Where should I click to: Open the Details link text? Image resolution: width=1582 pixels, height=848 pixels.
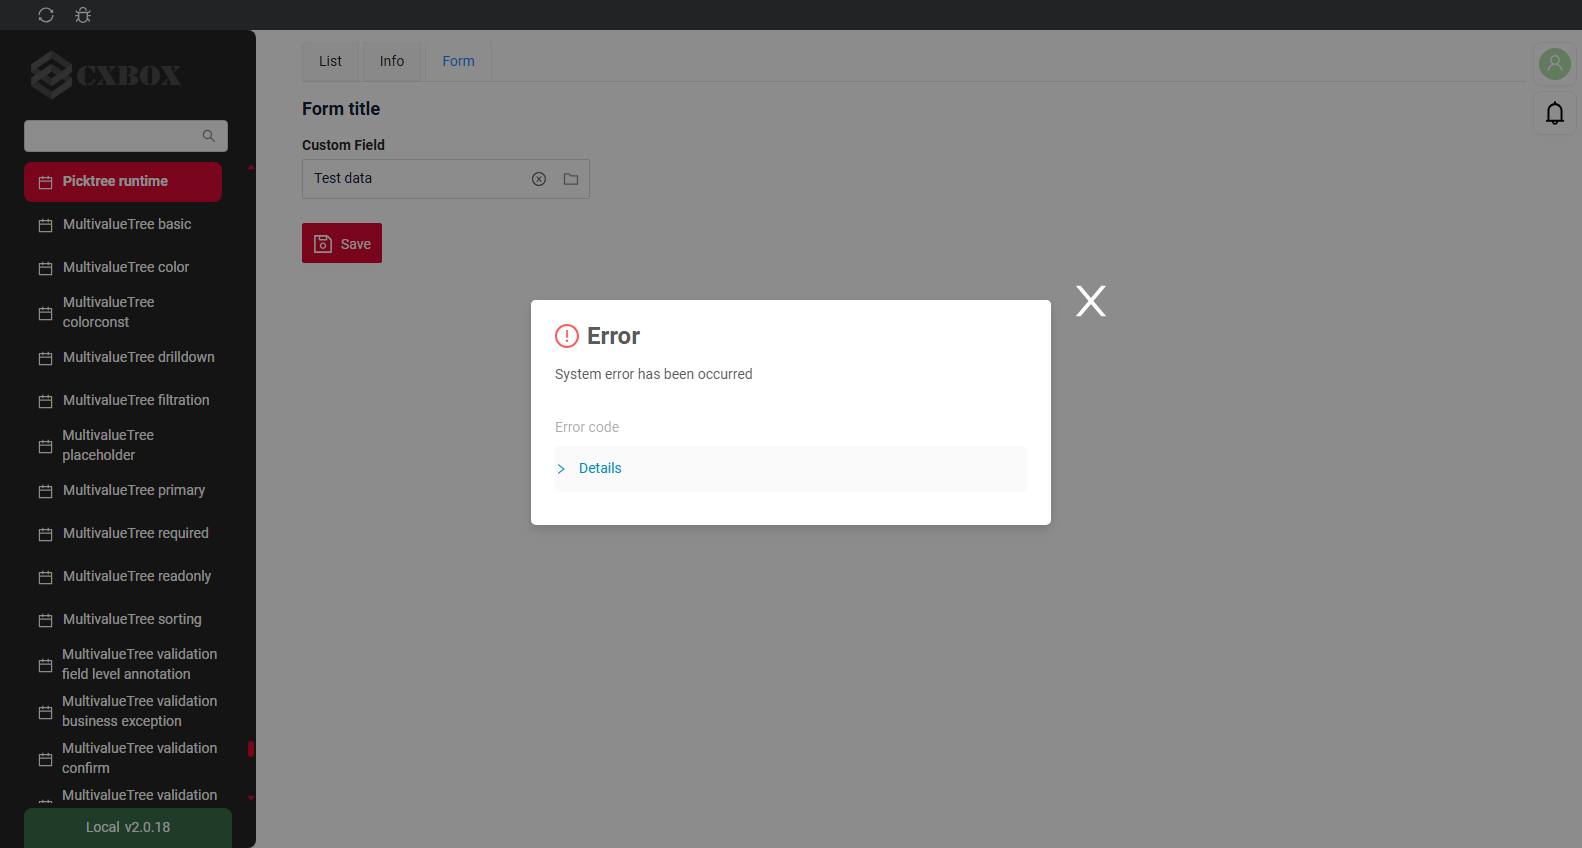(x=600, y=468)
